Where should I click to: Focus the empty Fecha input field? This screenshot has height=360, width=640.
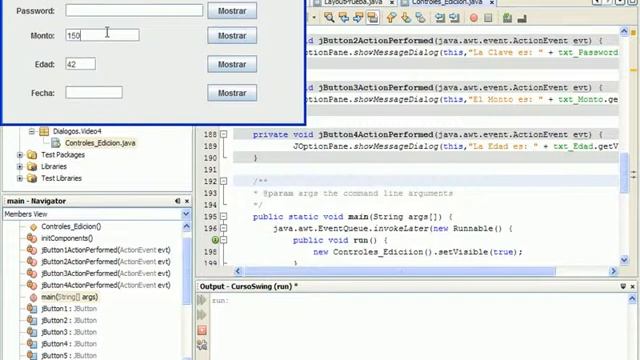pyautogui.click(x=94, y=92)
